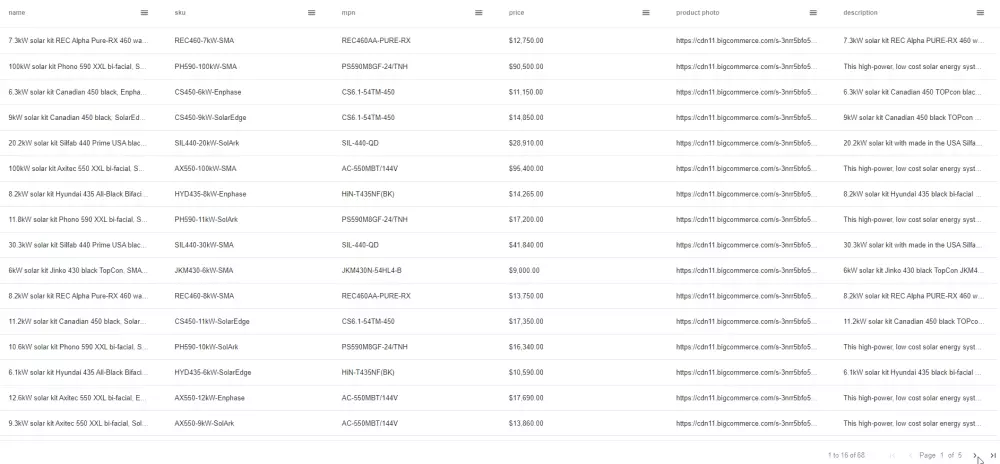Click price cell $17,350.00
This screenshot has width=1000, height=464.
[526, 321]
